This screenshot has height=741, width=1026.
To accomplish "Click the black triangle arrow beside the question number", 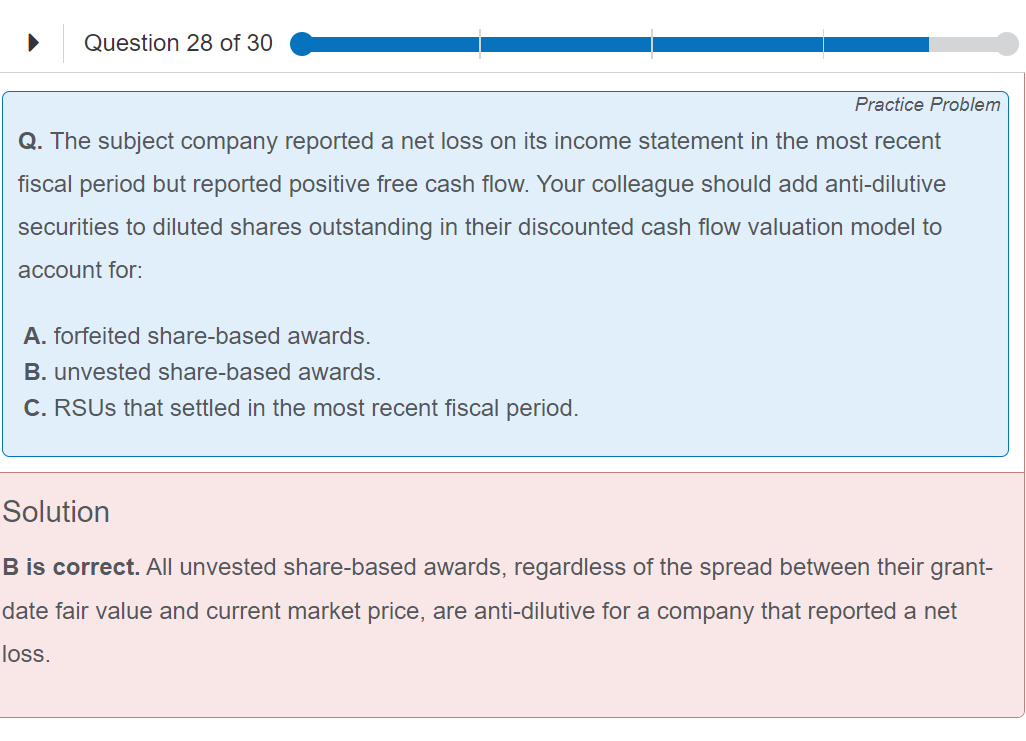I will pos(33,43).
